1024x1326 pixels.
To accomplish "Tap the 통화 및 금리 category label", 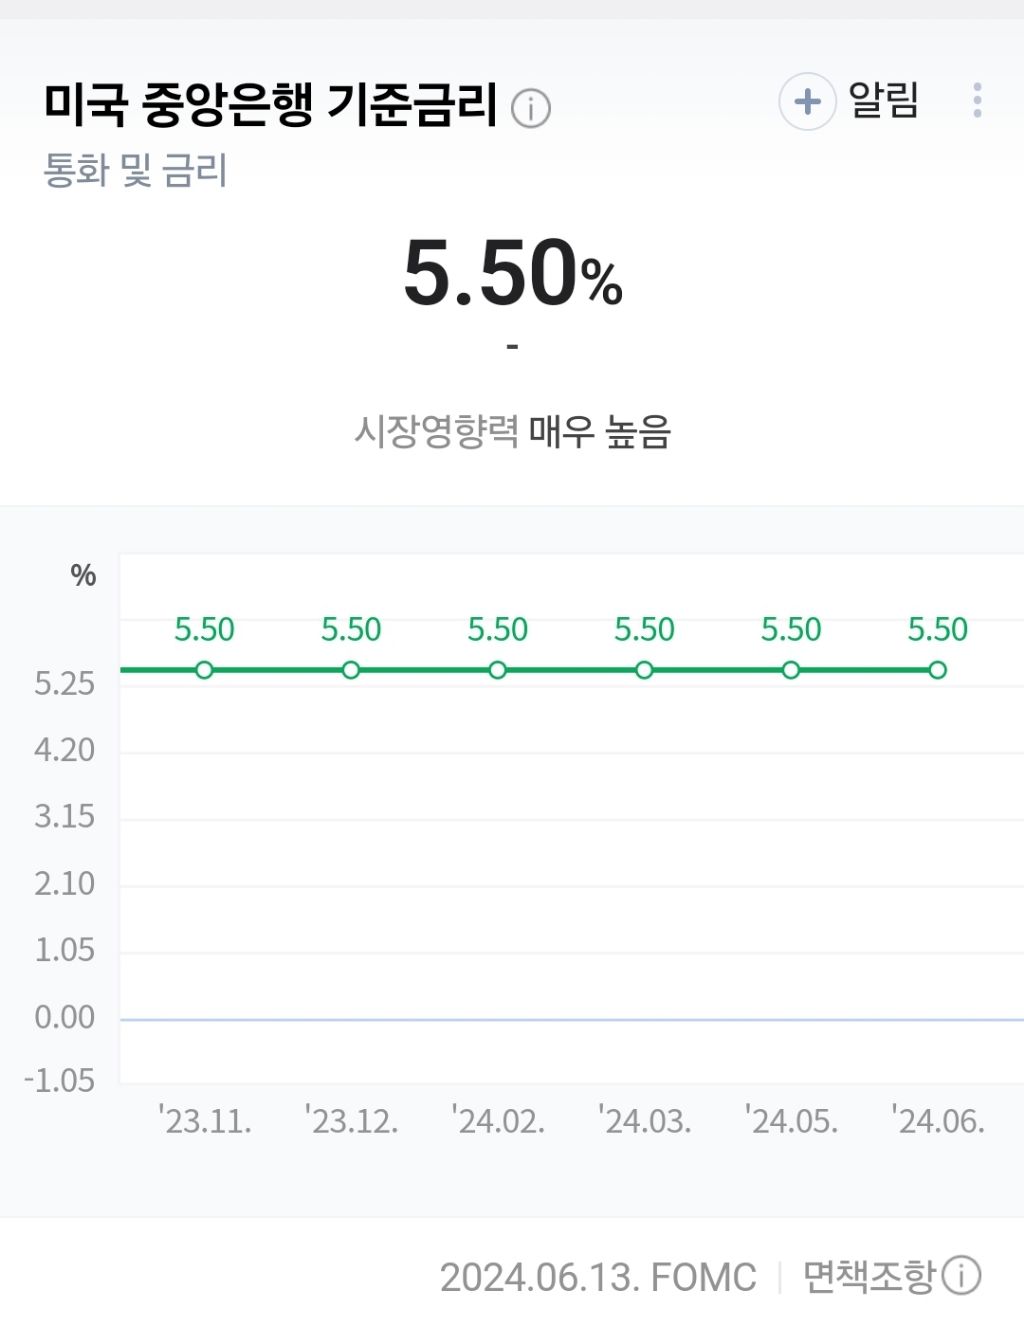I will [135, 171].
